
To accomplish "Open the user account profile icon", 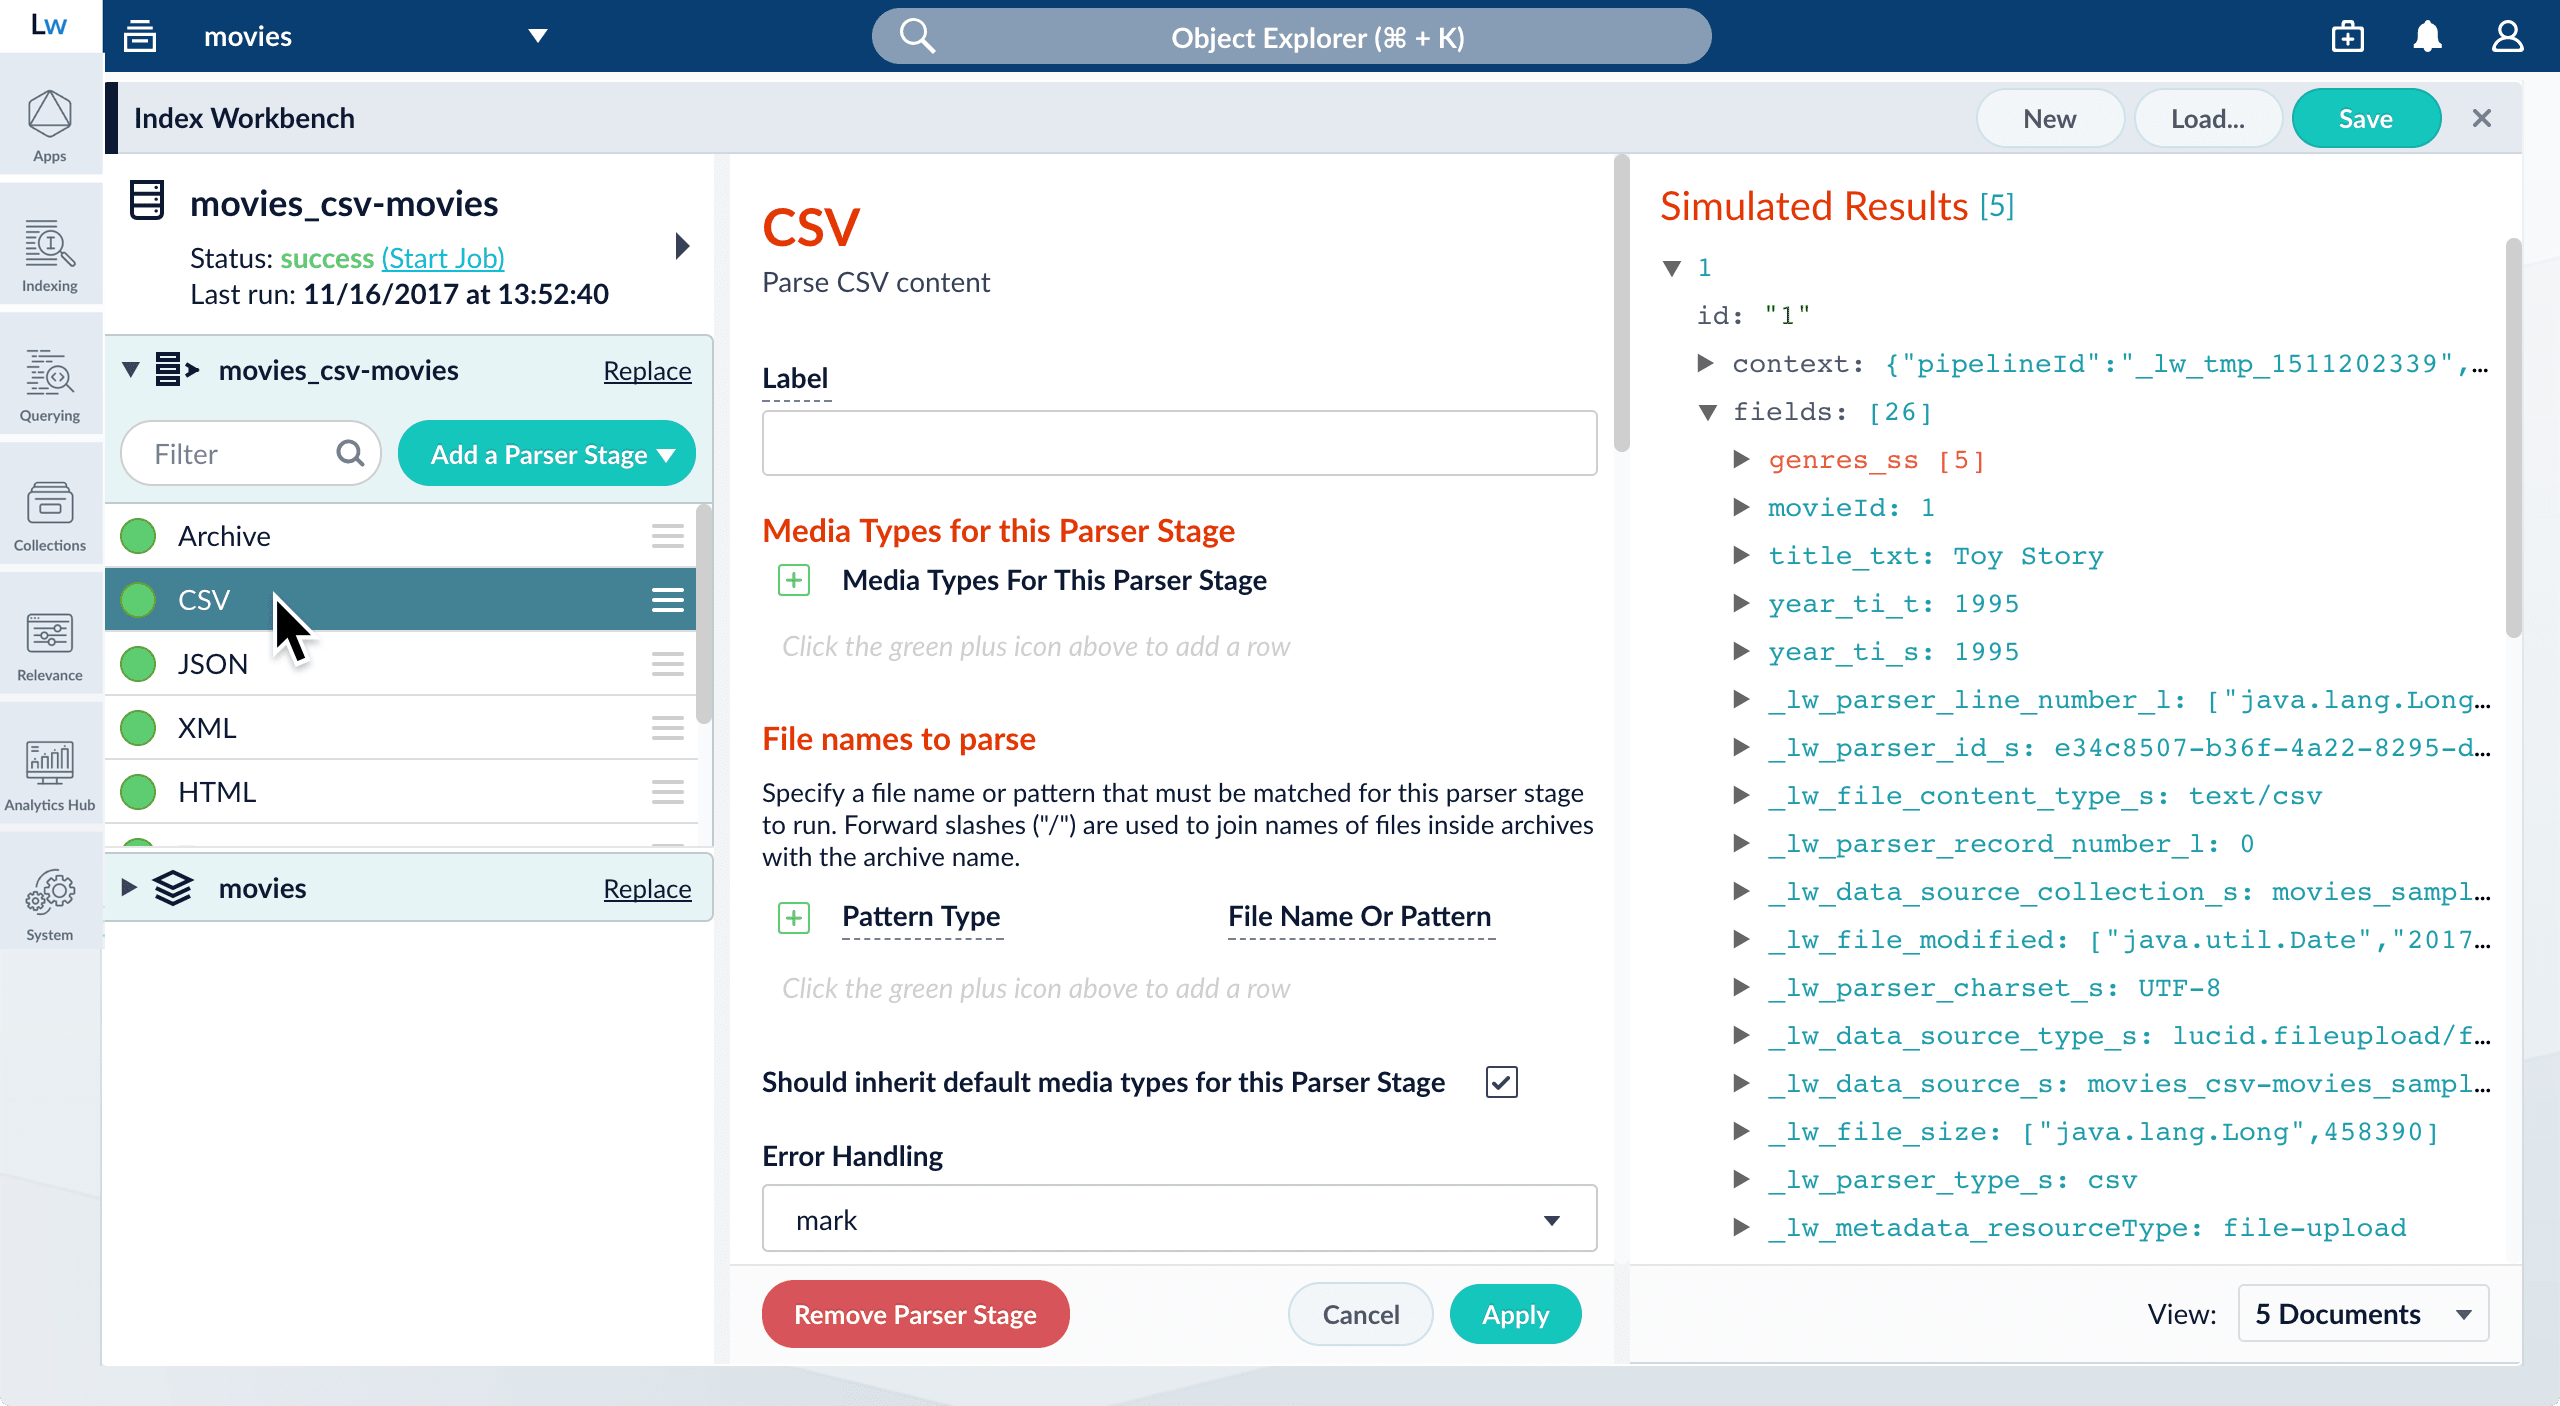I will pos(2507,37).
